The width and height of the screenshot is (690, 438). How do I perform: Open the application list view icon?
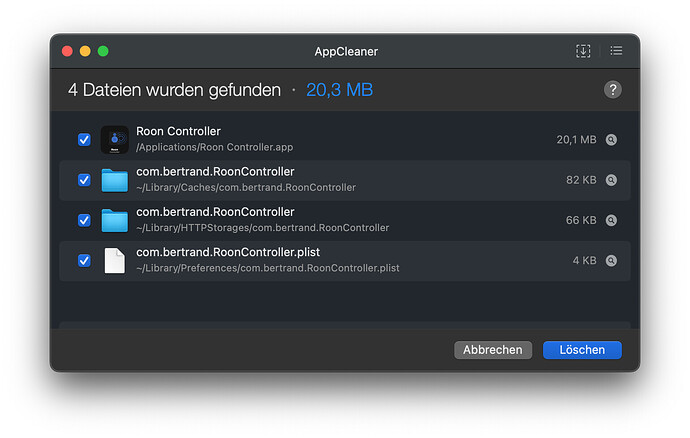(x=616, y=51)
